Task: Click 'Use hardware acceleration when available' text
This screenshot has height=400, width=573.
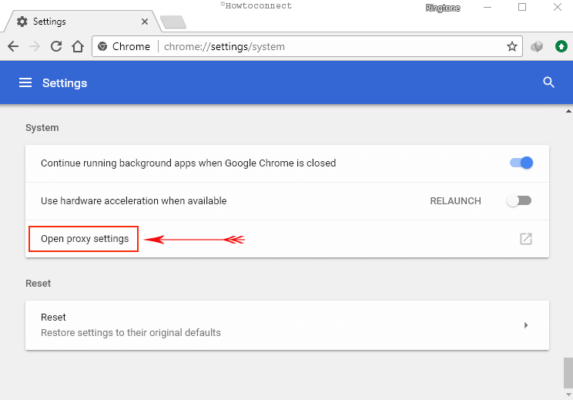Action: coord(133,201)
